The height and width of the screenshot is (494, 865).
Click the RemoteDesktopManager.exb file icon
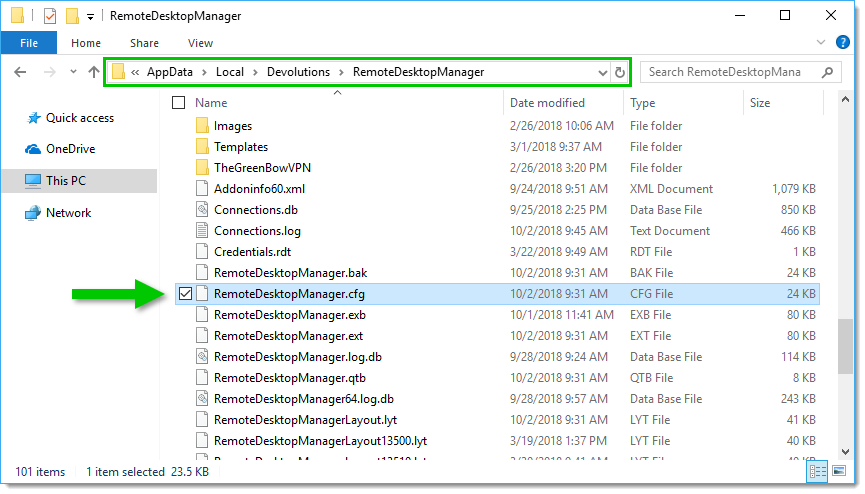[202, 315]
